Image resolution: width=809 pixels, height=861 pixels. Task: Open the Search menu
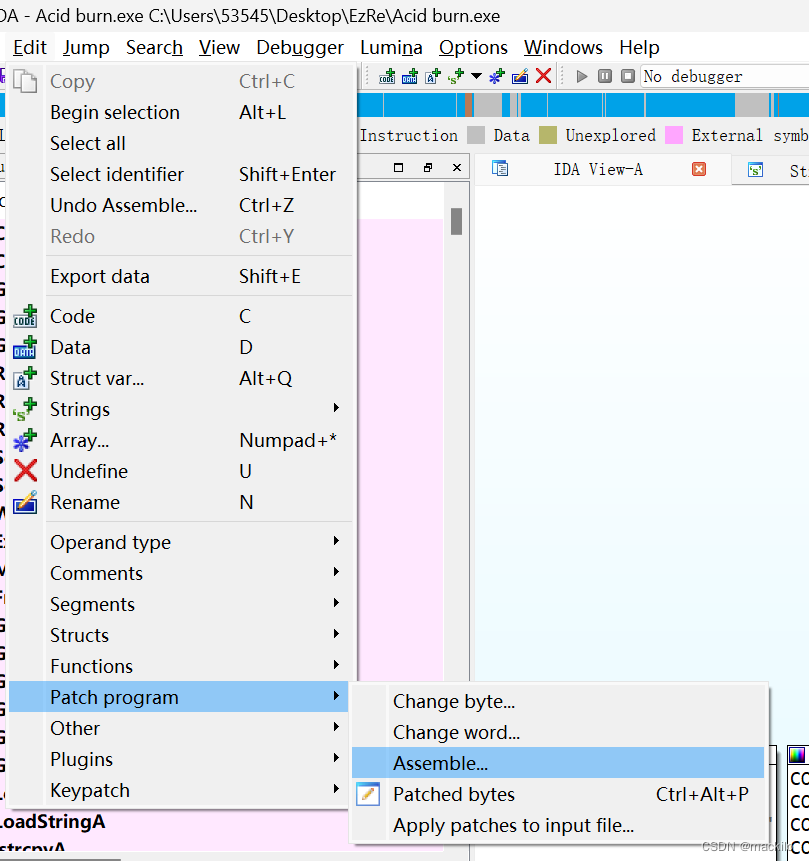(x=154, y=48)
